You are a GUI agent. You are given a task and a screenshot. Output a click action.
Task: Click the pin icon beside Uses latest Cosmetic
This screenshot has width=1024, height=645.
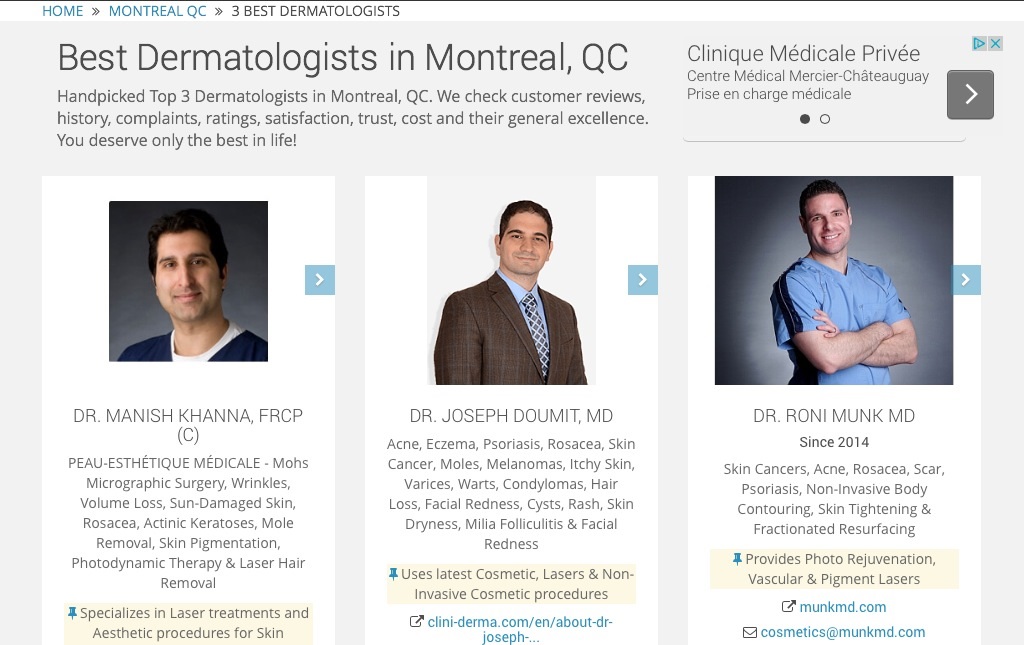(x=393, y=574)
